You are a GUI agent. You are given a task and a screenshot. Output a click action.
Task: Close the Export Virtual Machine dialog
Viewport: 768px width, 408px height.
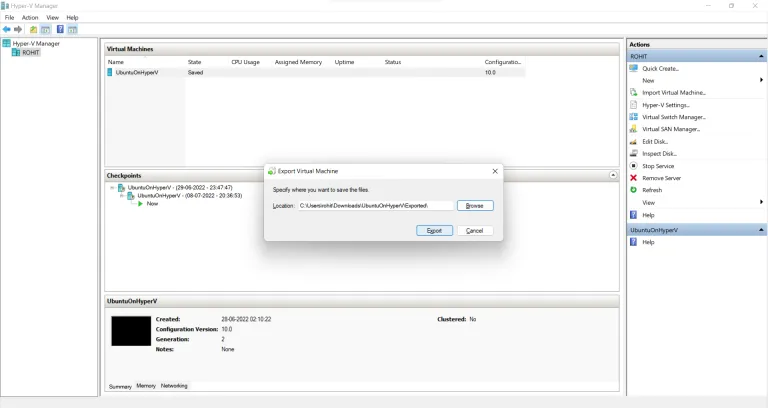[x=495, y=171]
